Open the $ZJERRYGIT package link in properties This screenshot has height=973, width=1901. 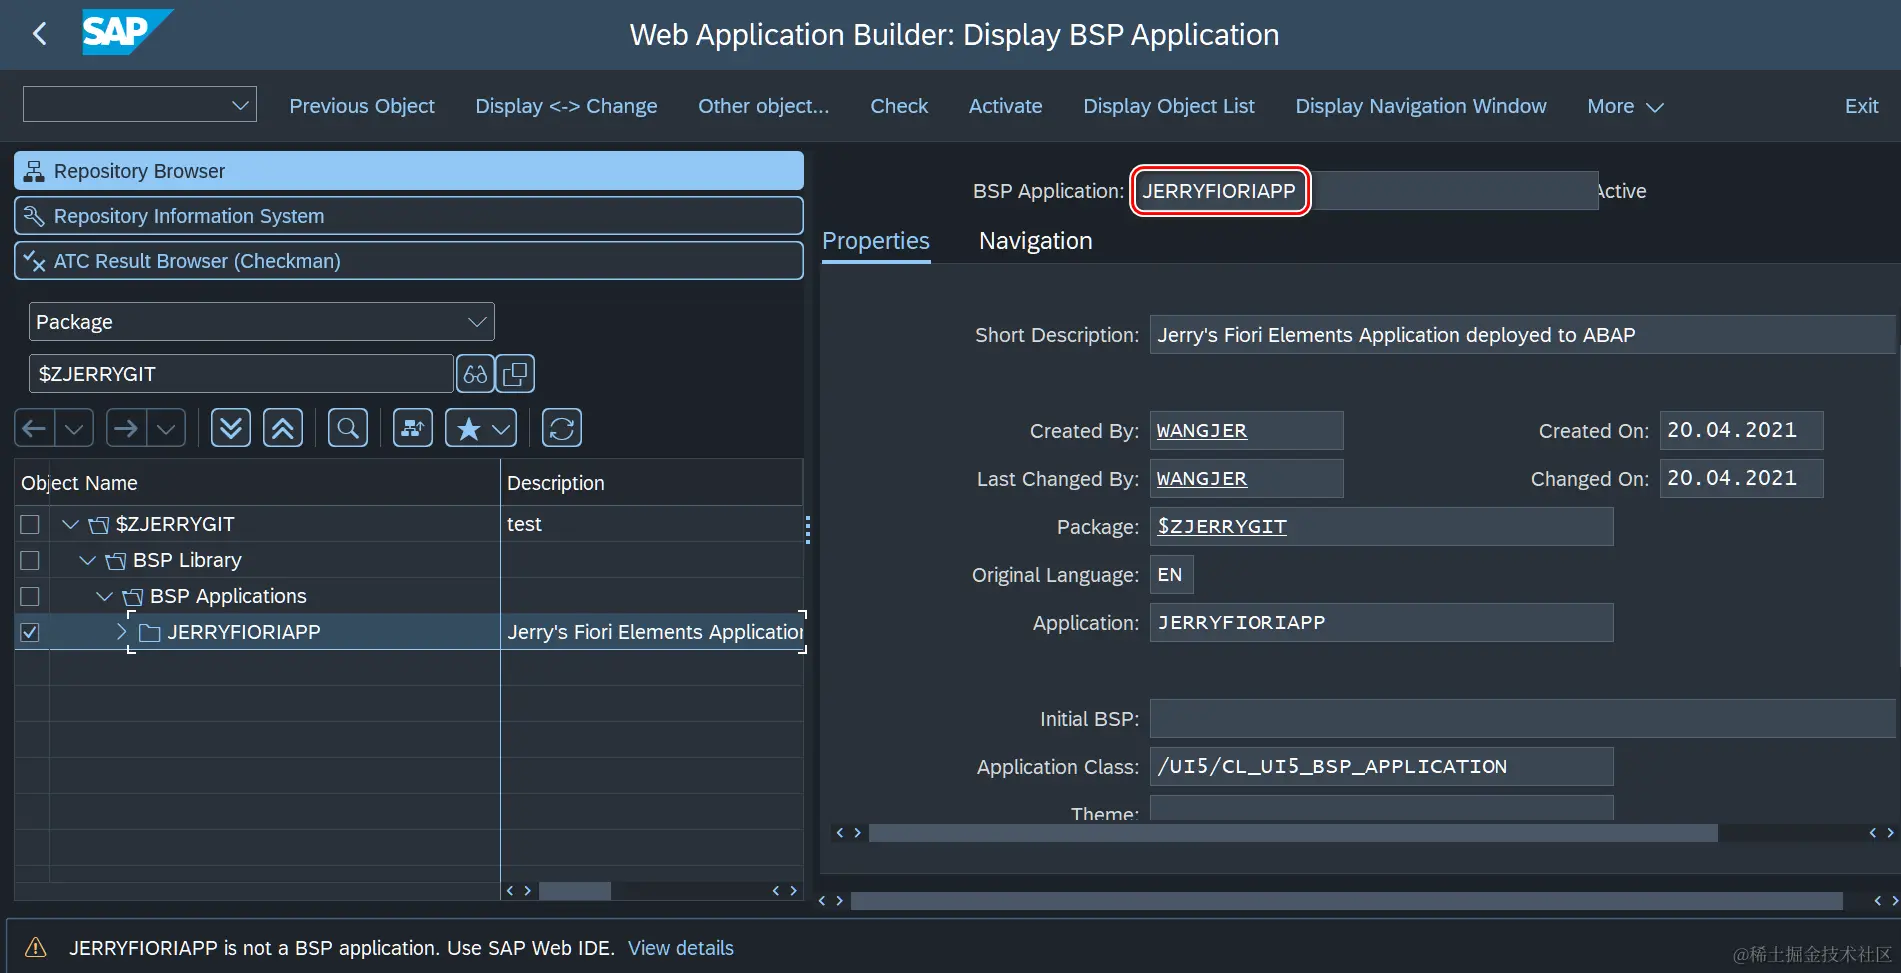(x=1222, y=527)
